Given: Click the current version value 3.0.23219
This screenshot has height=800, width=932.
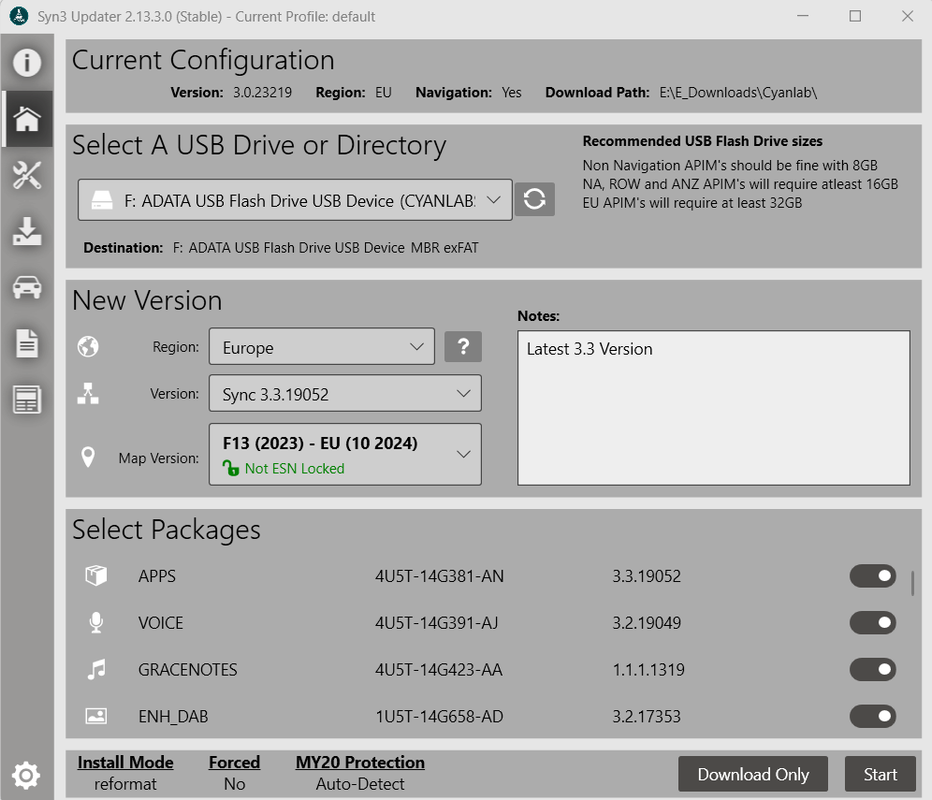Looking at the screenshot, I should [x=262, y=93].
